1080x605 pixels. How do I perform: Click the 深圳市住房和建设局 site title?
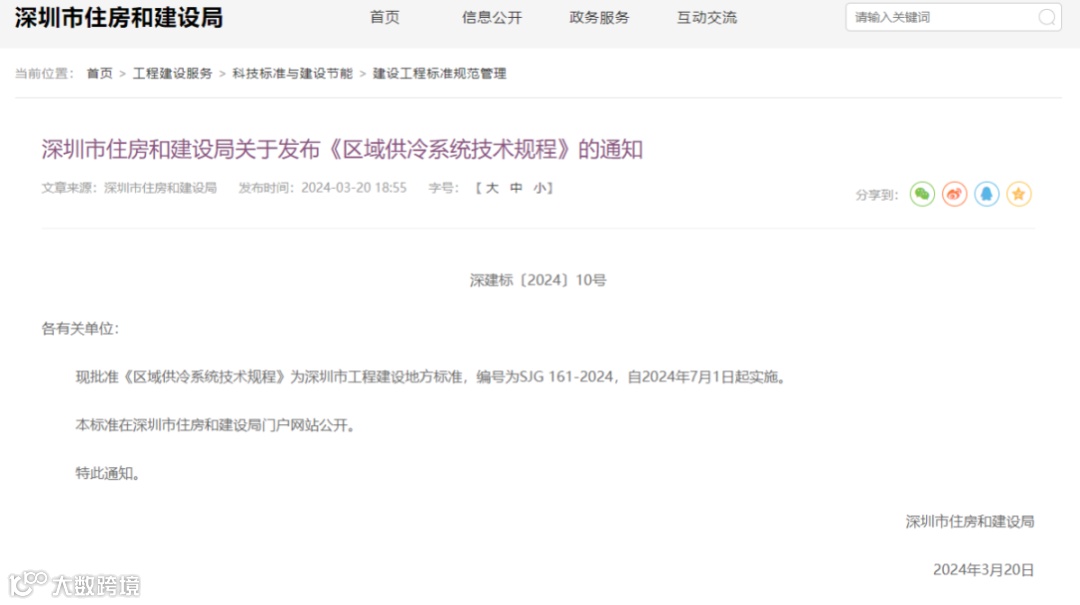tap(119, 17)
